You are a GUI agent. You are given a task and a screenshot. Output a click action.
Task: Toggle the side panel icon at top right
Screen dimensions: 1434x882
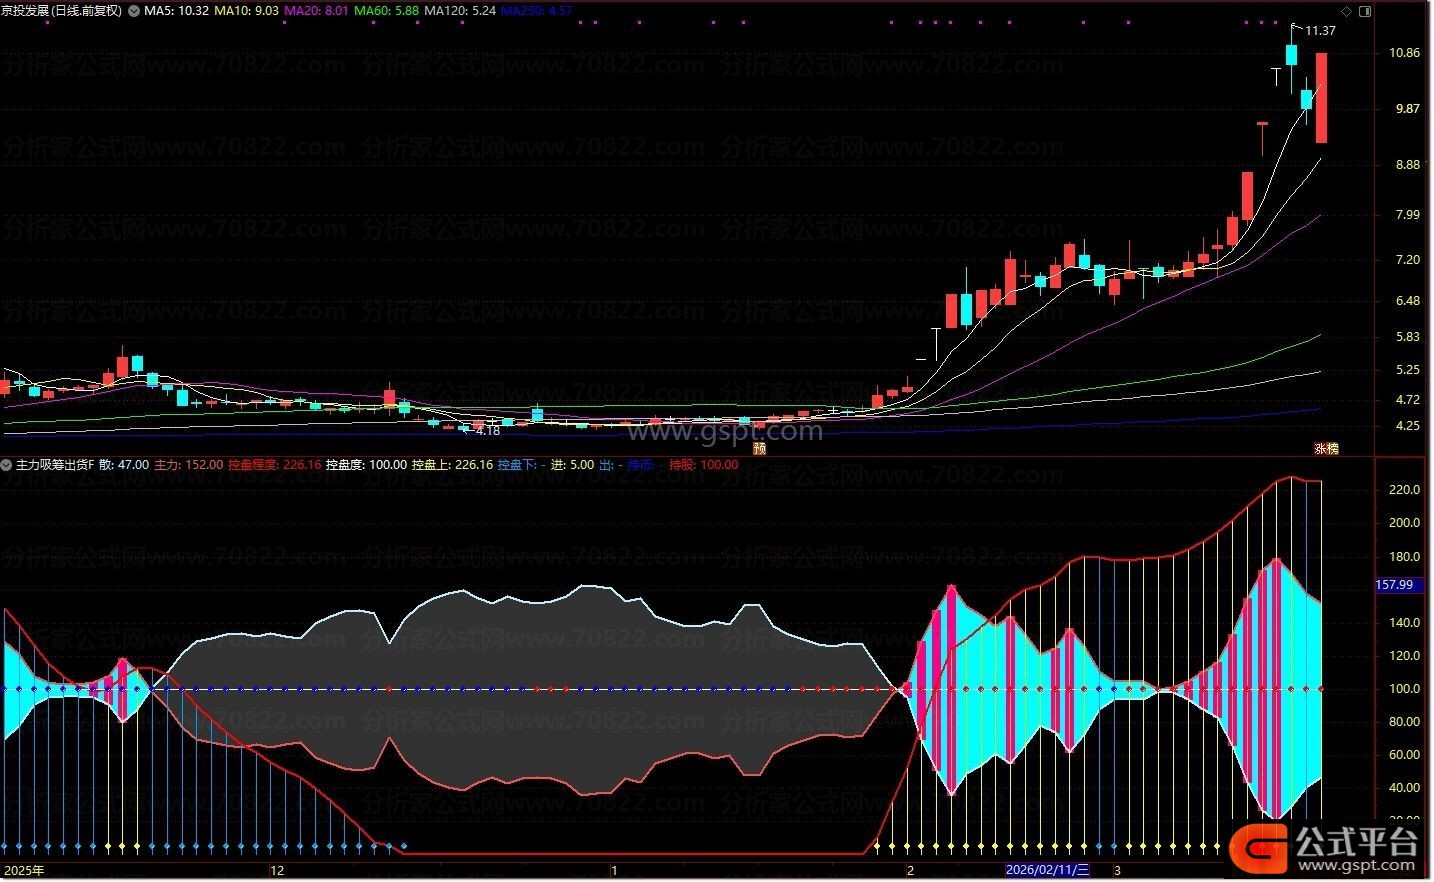click(1366, 11)
